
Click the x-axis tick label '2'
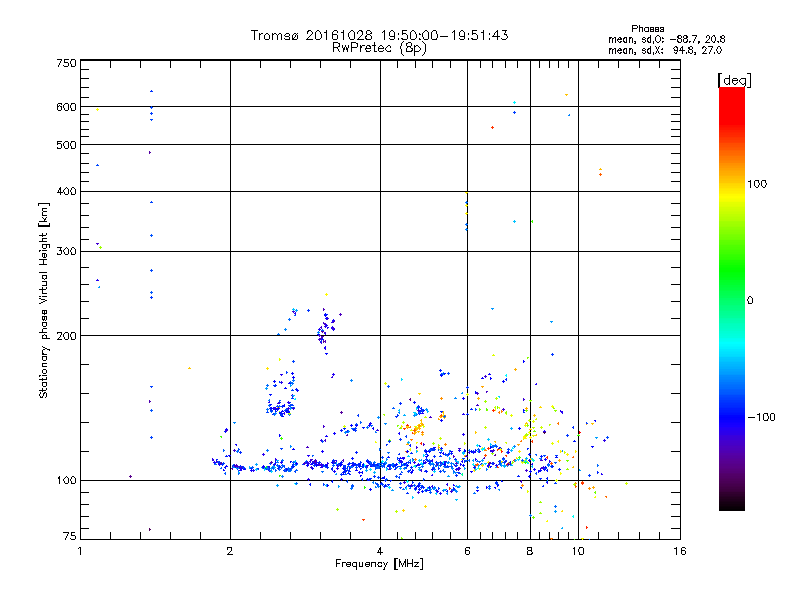[230, 551]
